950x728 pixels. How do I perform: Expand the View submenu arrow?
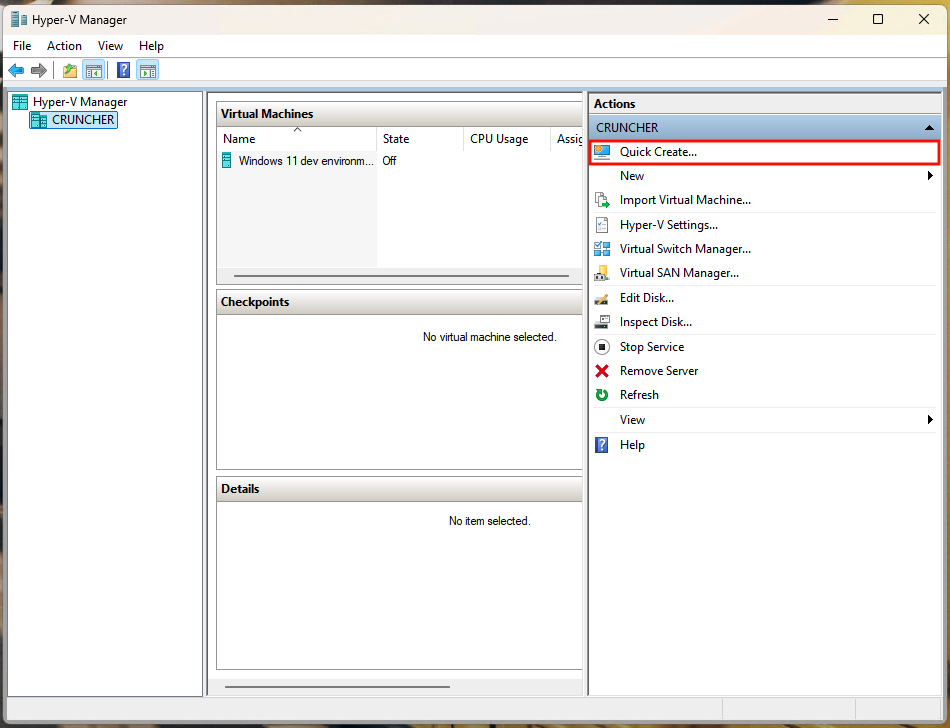(930, 419)
